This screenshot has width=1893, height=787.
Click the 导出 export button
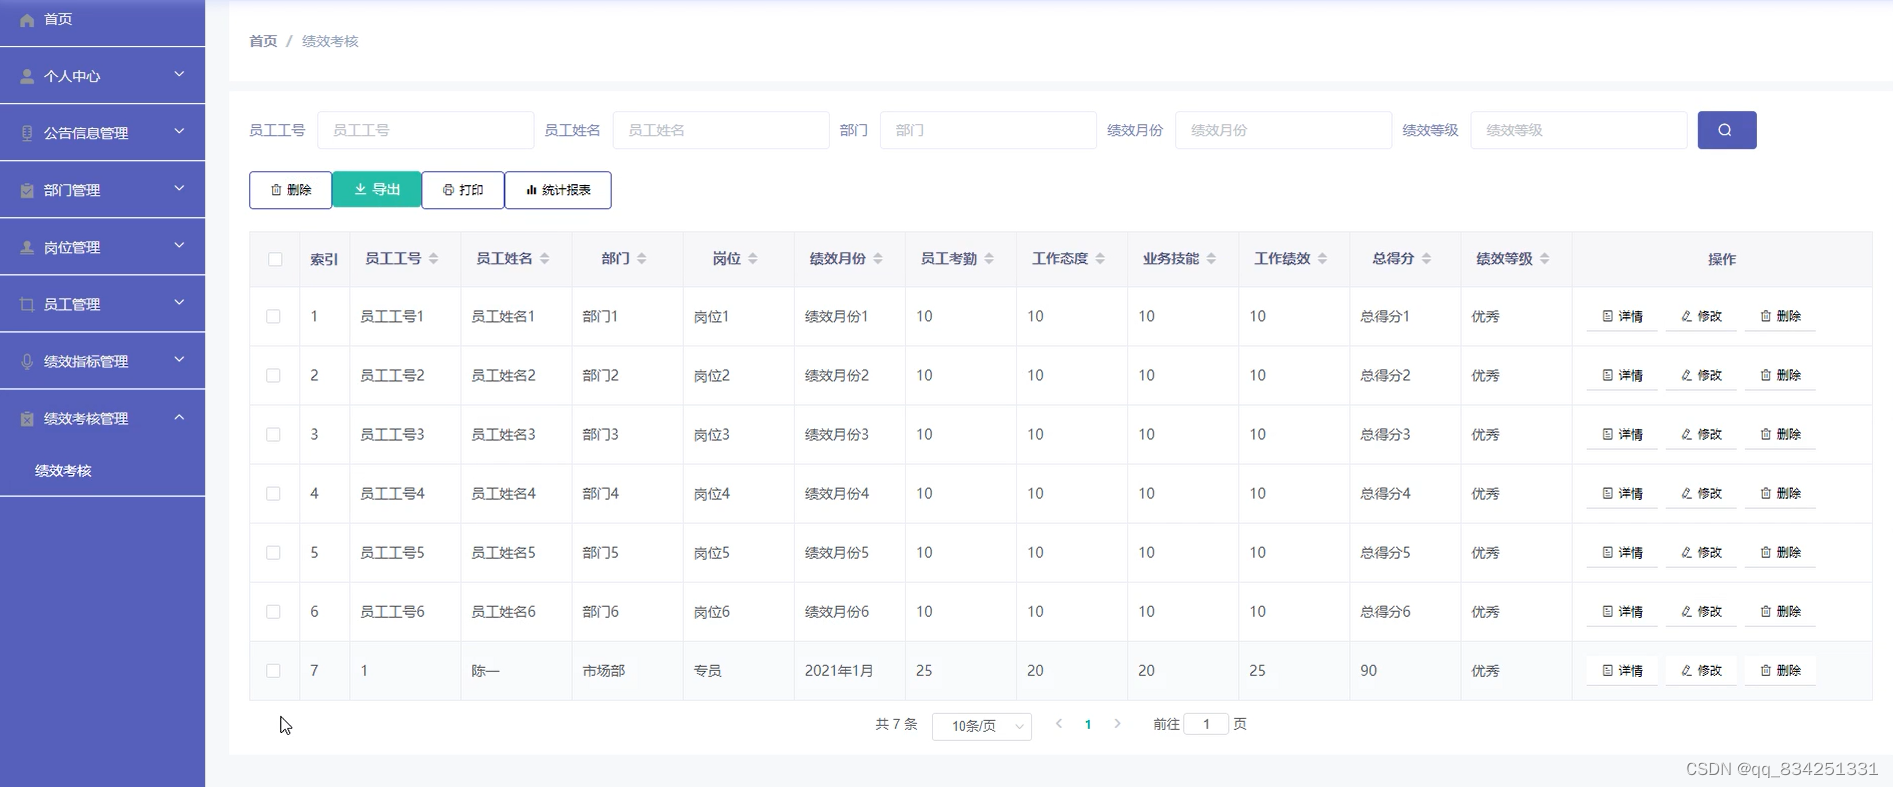point(377,190)
